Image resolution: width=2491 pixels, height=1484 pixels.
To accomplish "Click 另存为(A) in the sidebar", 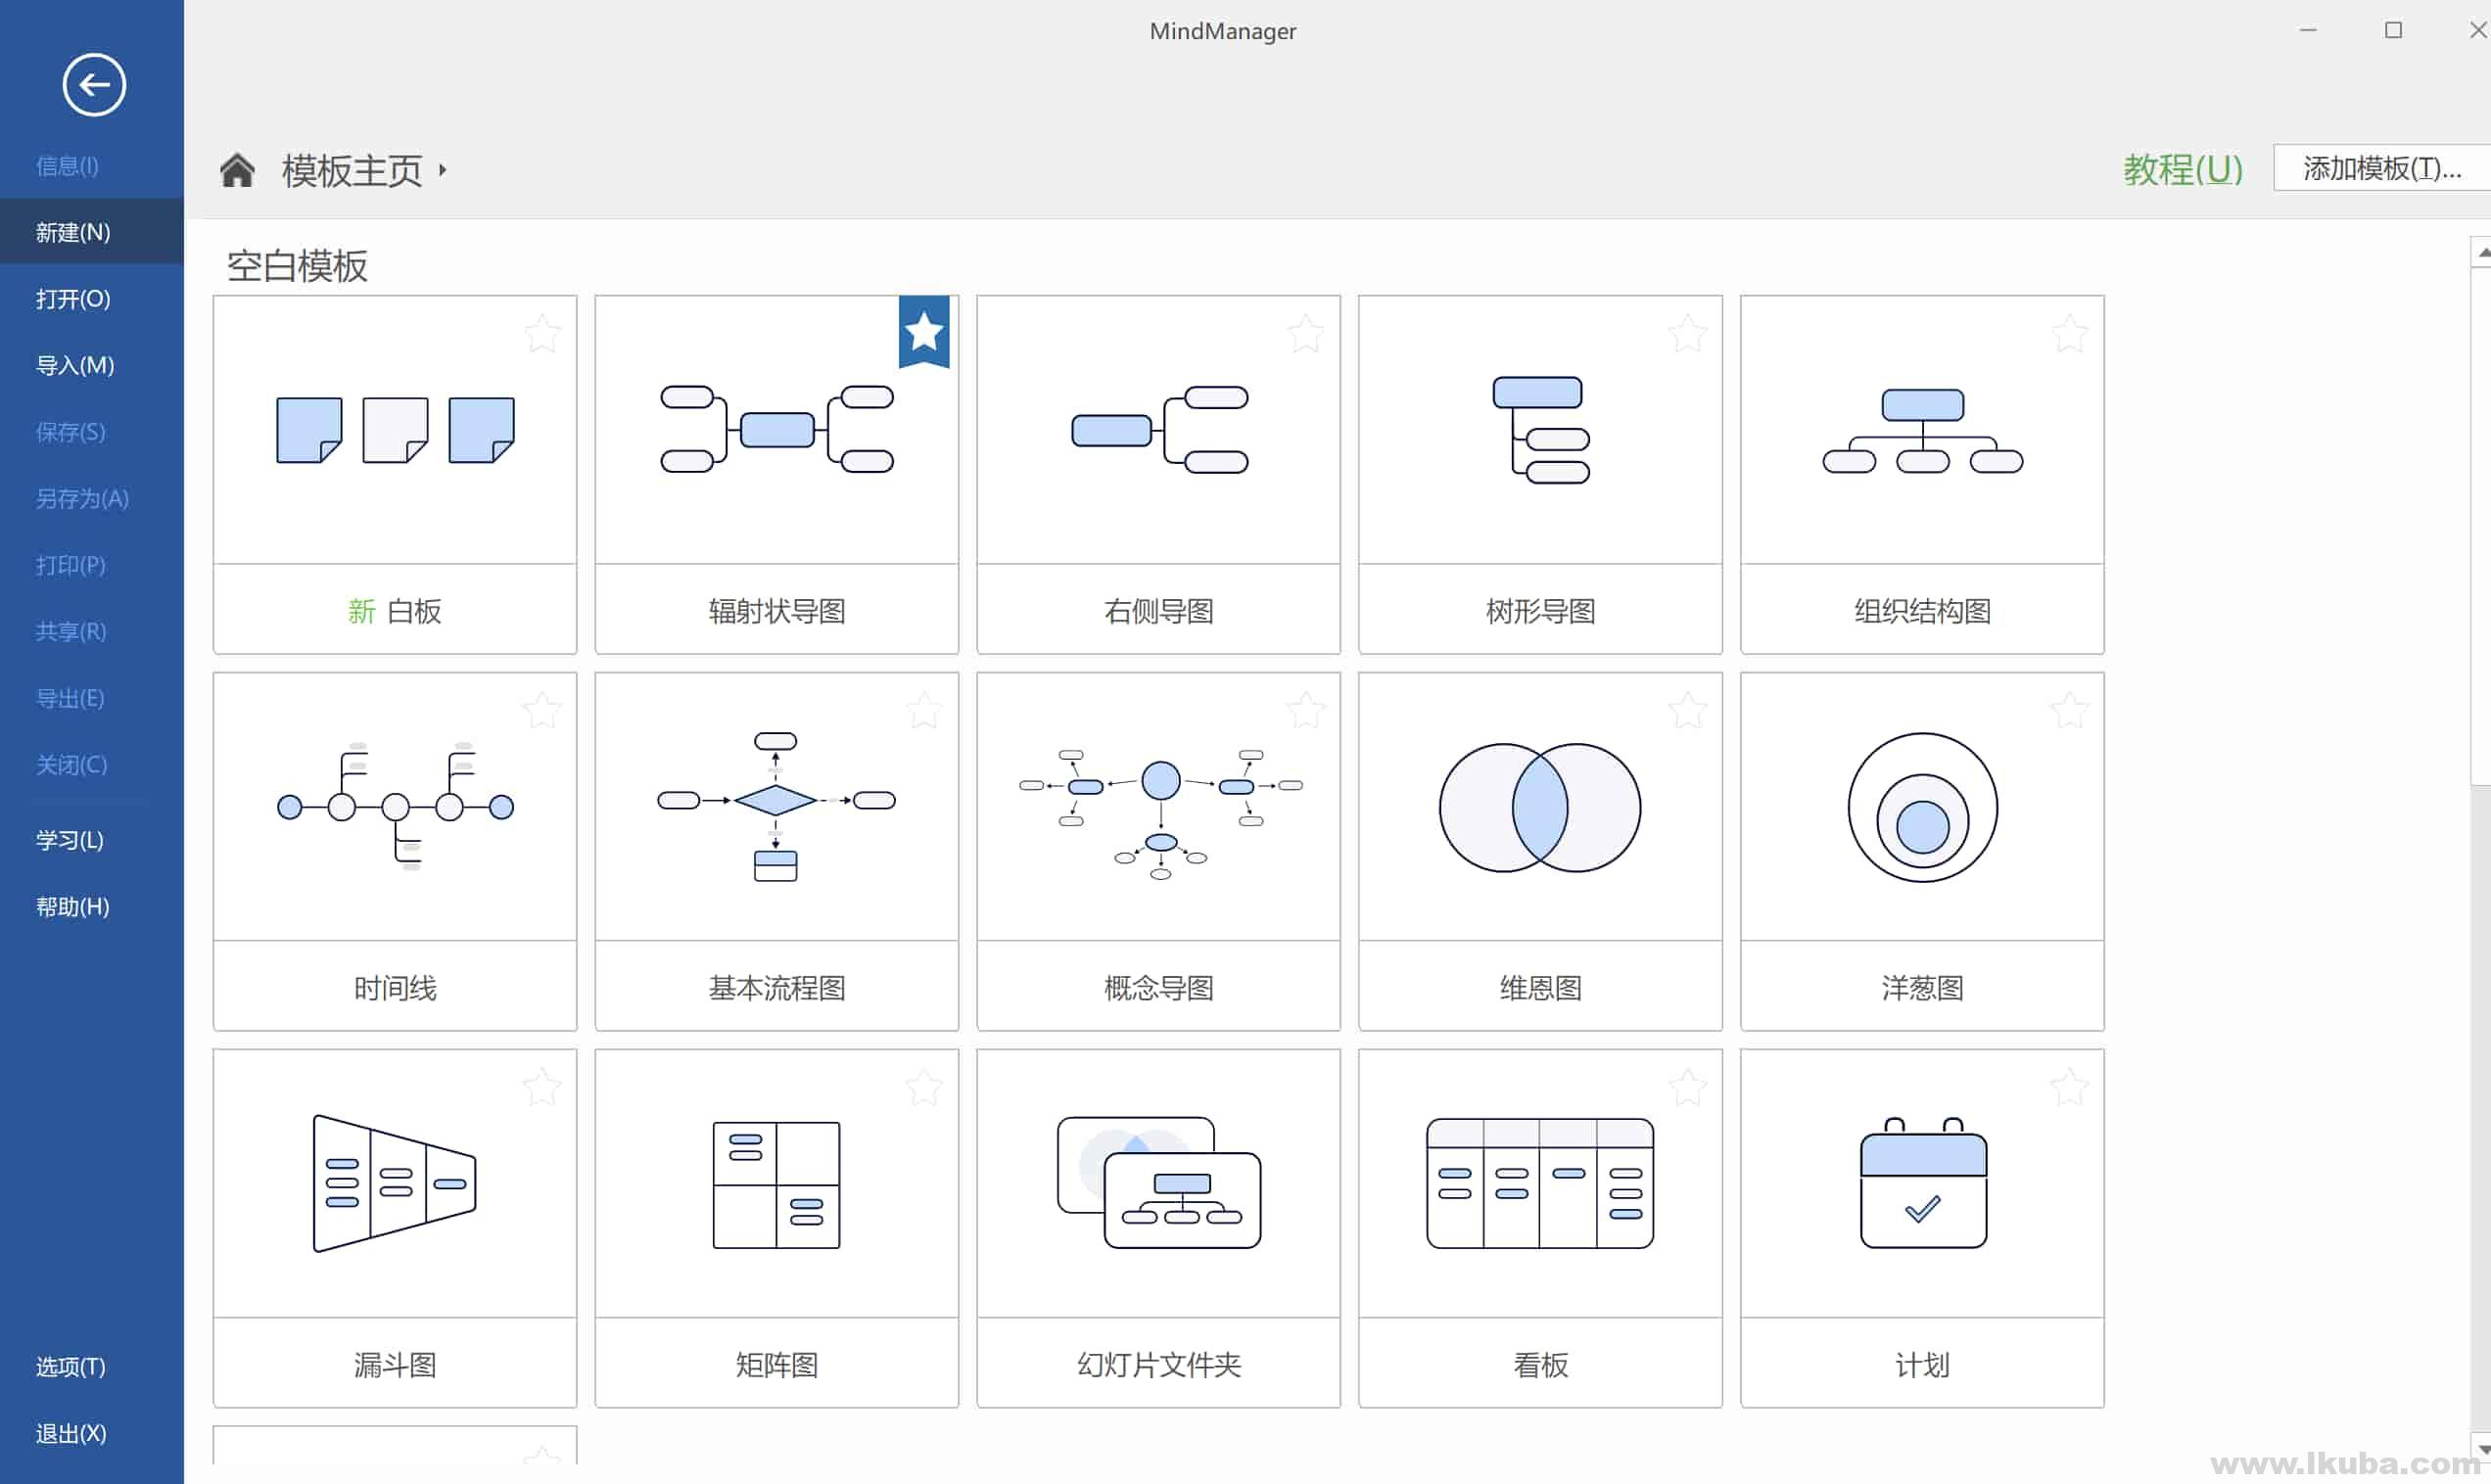I will click(x=82, y=498).
